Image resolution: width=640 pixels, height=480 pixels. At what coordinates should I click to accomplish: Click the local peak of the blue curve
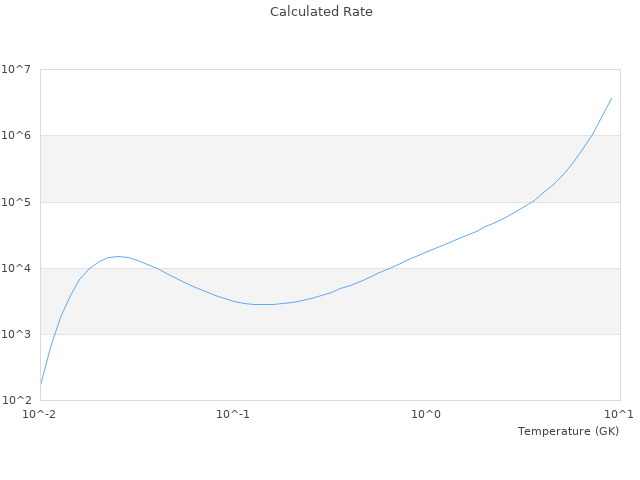119,256
